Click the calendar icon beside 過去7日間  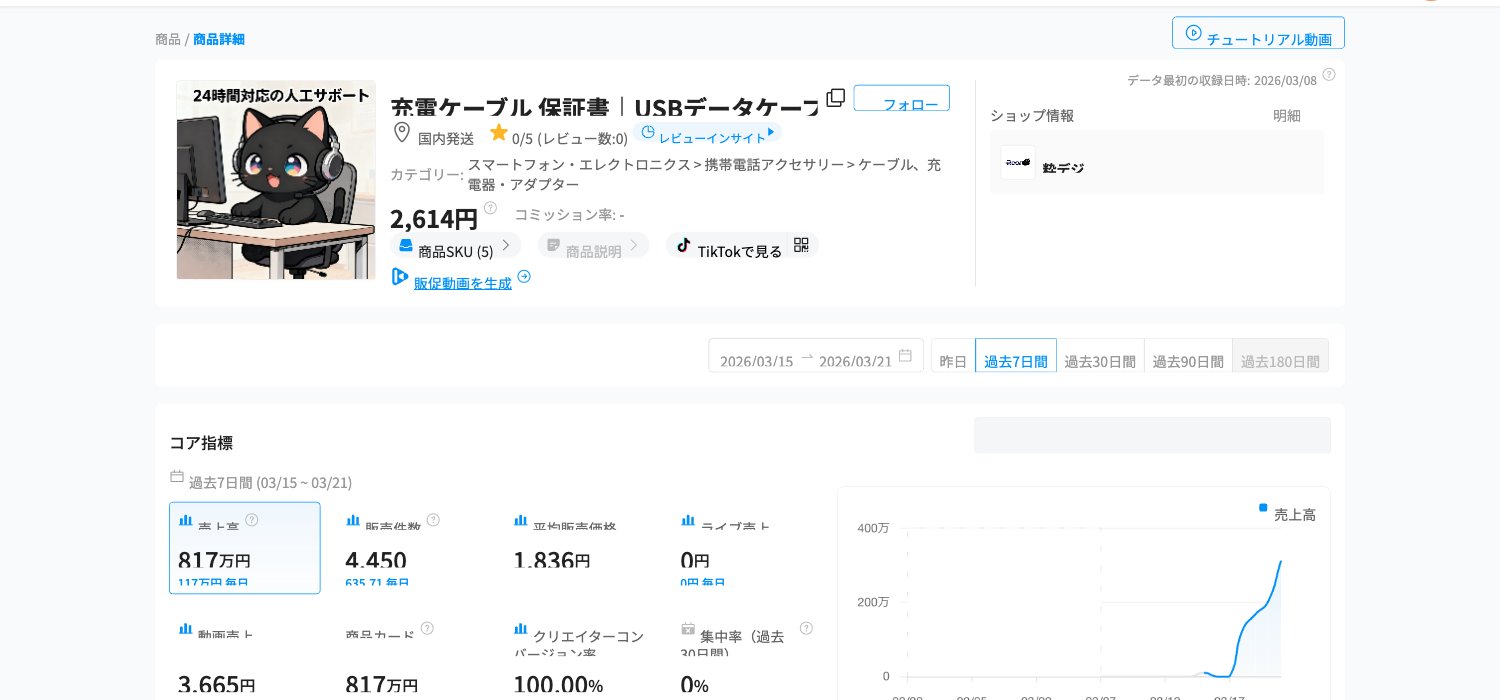(x=177, y=477)
